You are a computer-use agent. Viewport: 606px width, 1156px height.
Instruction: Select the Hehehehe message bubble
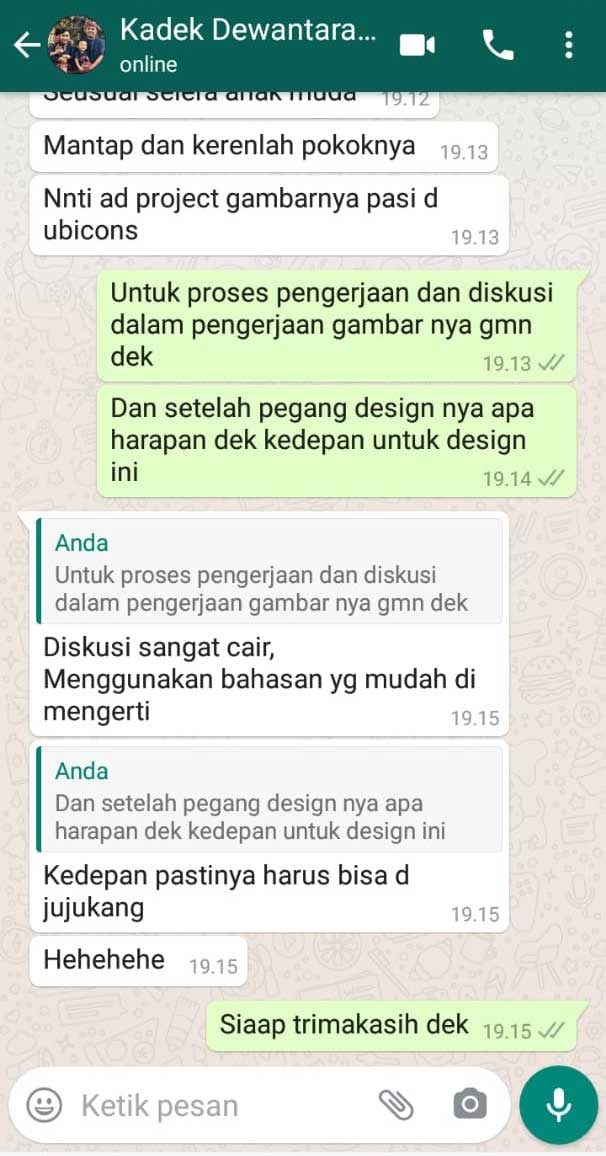[138, 961]
